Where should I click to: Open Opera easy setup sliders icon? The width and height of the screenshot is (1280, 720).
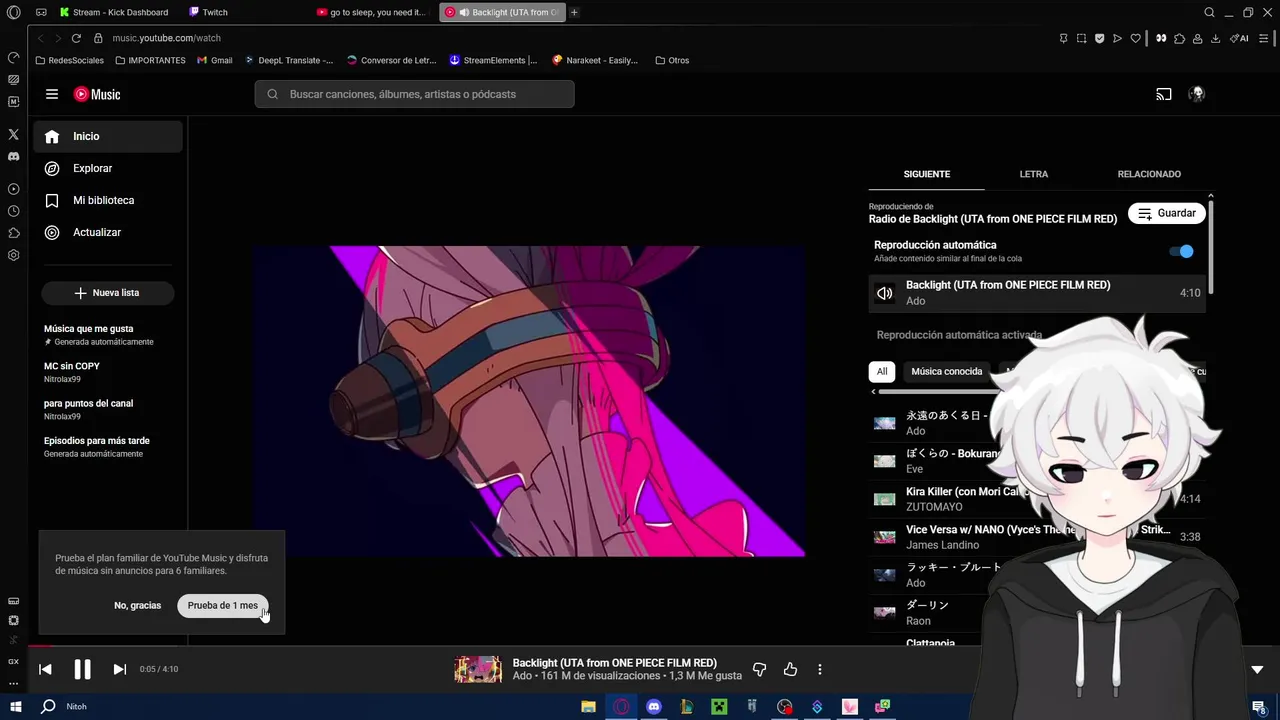(x=1265, y=38)
